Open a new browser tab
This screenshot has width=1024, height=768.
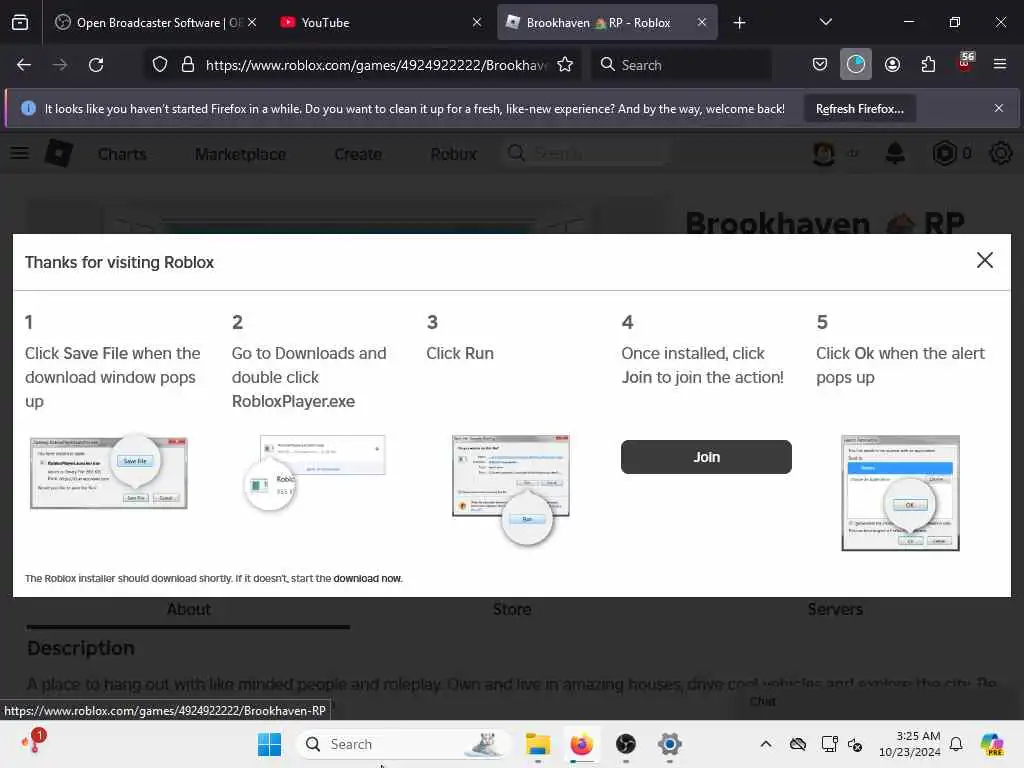739,23
